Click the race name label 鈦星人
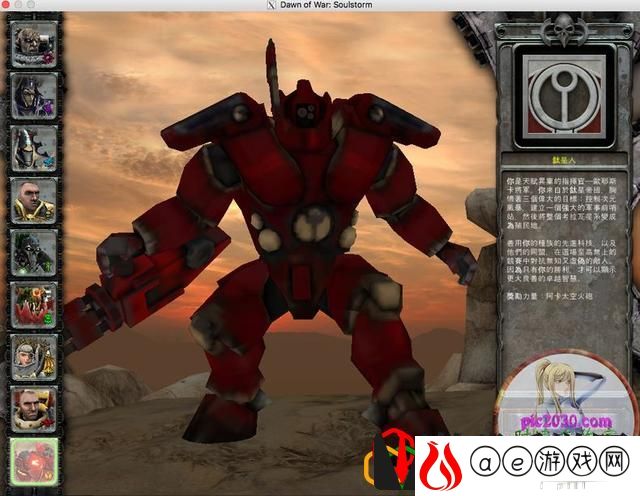The image size is (640, 496). click(564, 160)
